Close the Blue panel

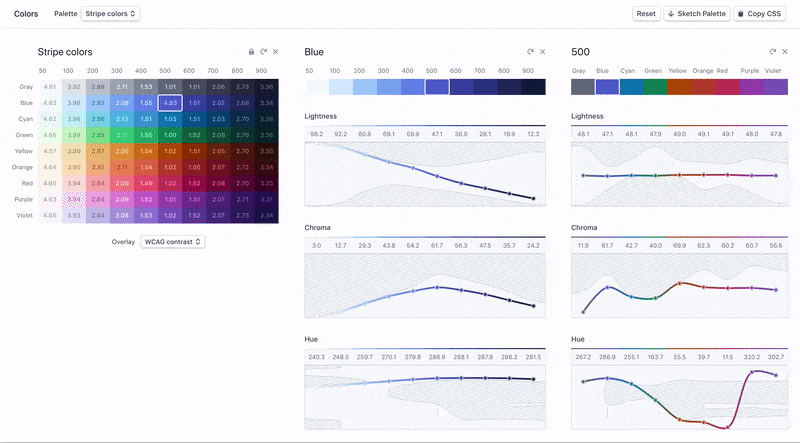[542, 52]
